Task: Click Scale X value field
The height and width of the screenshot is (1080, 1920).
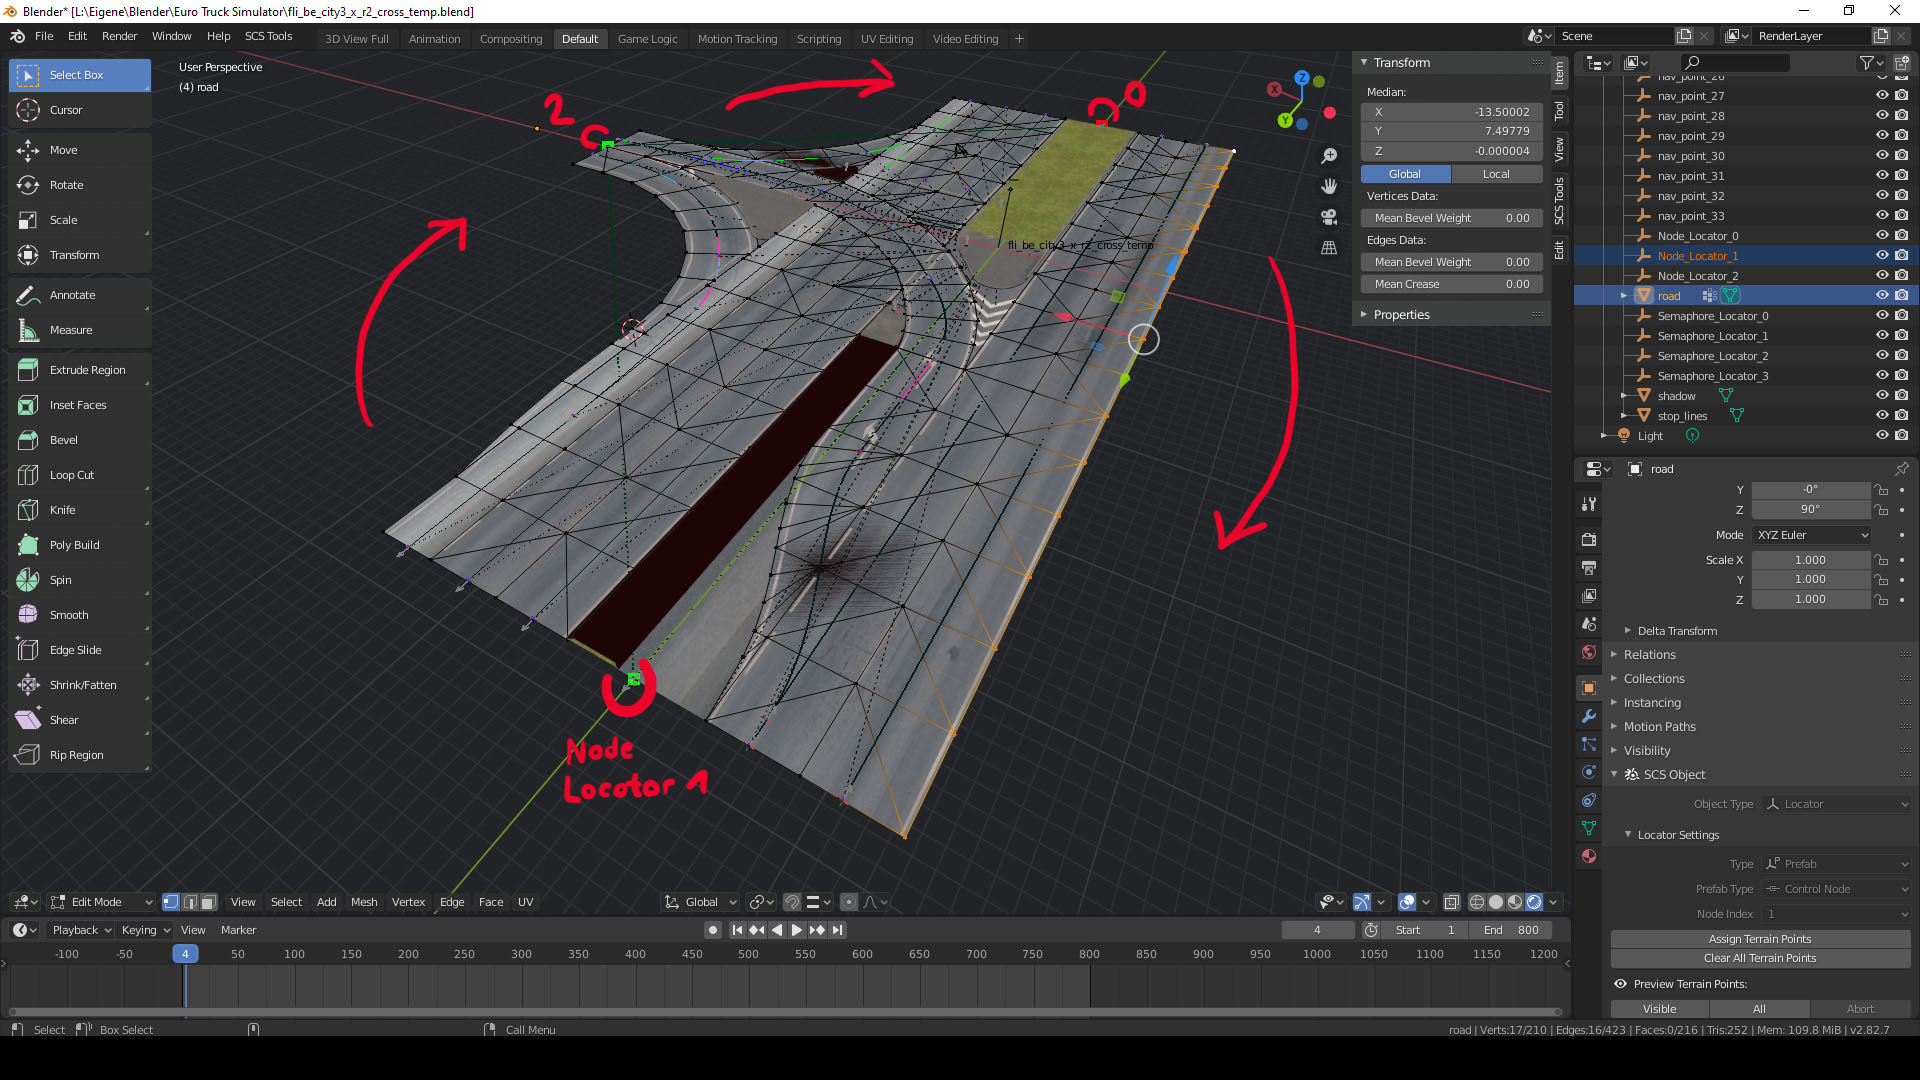Action: (x=1810, y=560)
